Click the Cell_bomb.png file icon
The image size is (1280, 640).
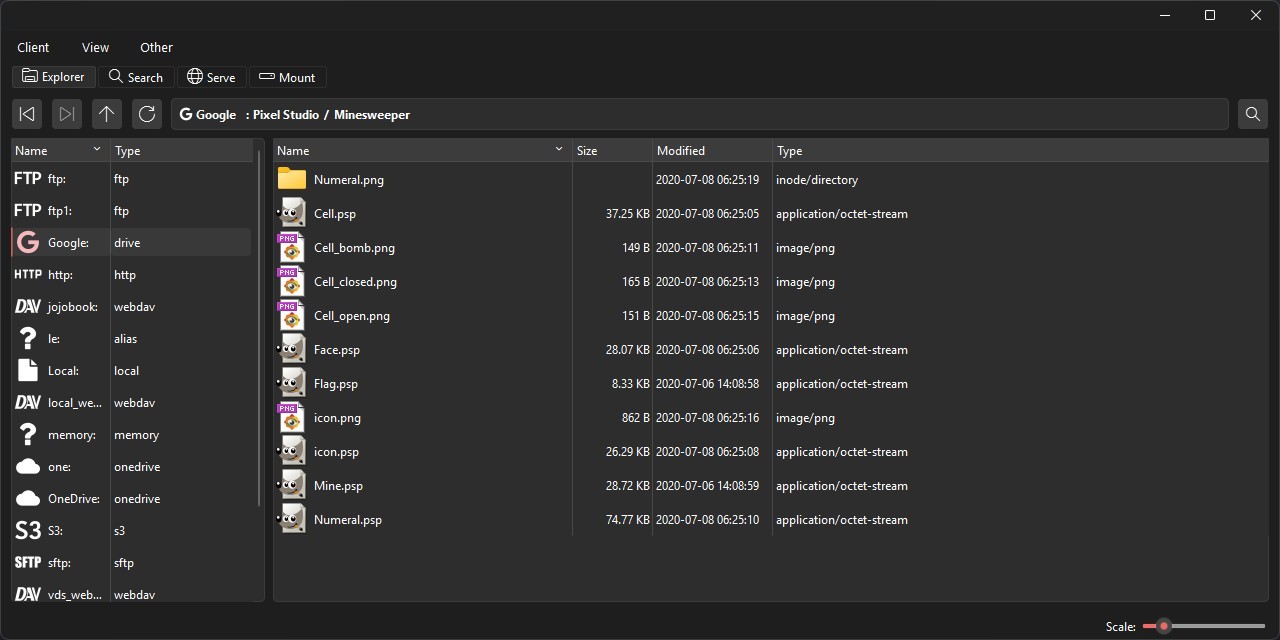(291, 247)
